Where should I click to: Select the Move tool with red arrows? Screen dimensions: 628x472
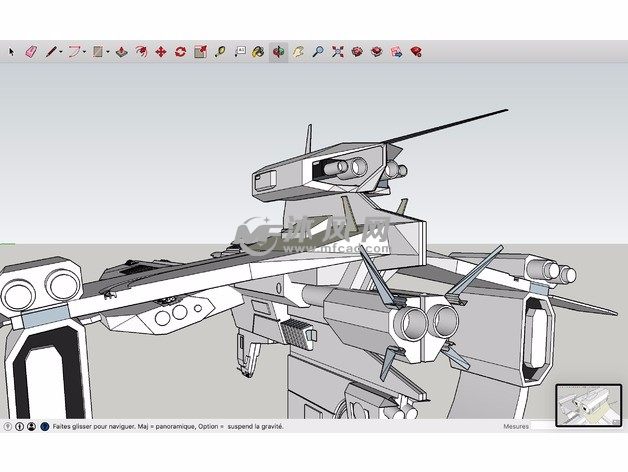(160, 51)
